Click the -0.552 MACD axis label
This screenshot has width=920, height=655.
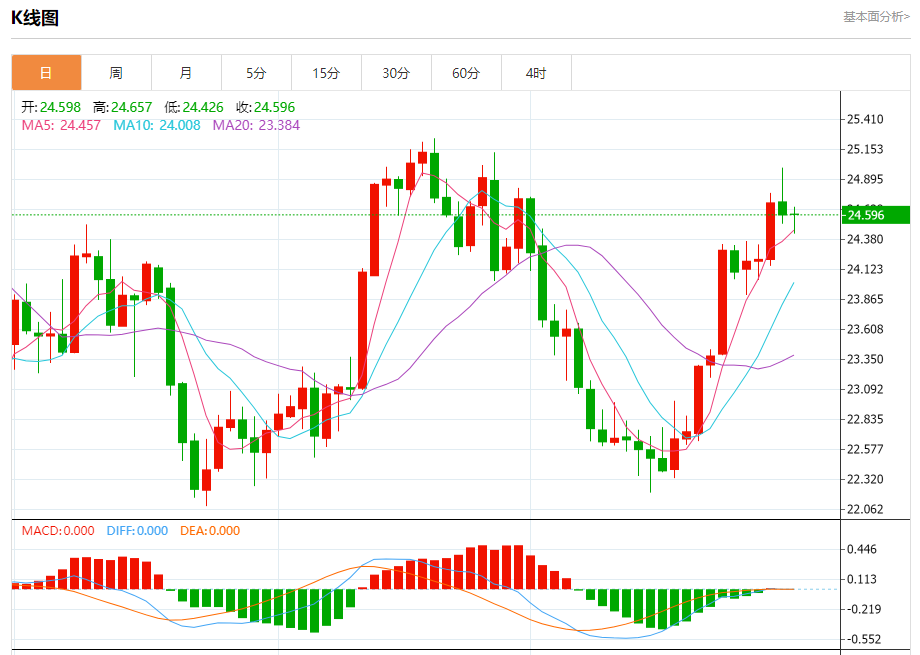[x=862, y=639]
